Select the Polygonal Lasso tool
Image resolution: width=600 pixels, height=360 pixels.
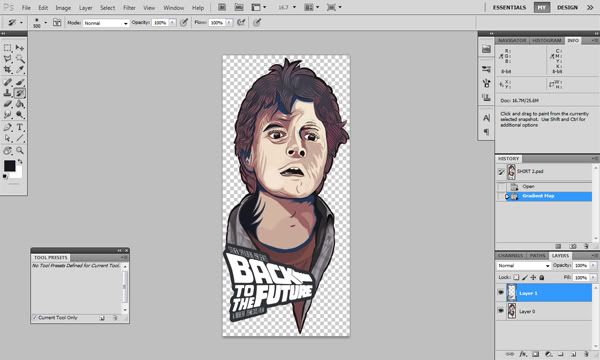pos(8,59)
